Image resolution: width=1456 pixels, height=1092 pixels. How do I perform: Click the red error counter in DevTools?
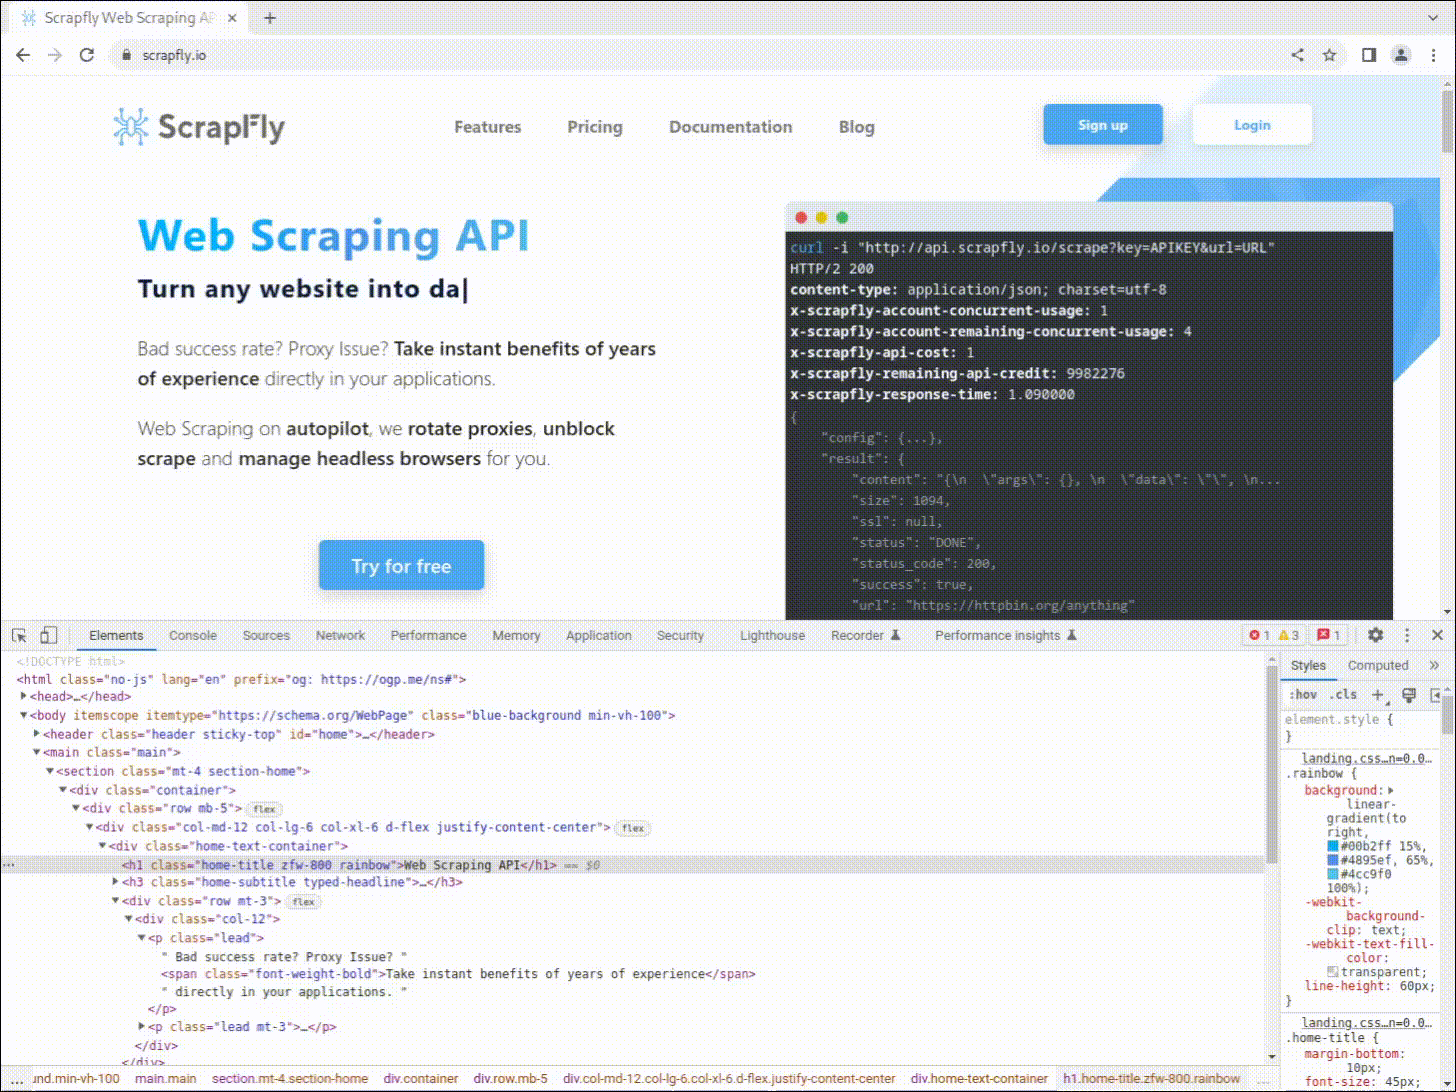[x=1259, y=634]
